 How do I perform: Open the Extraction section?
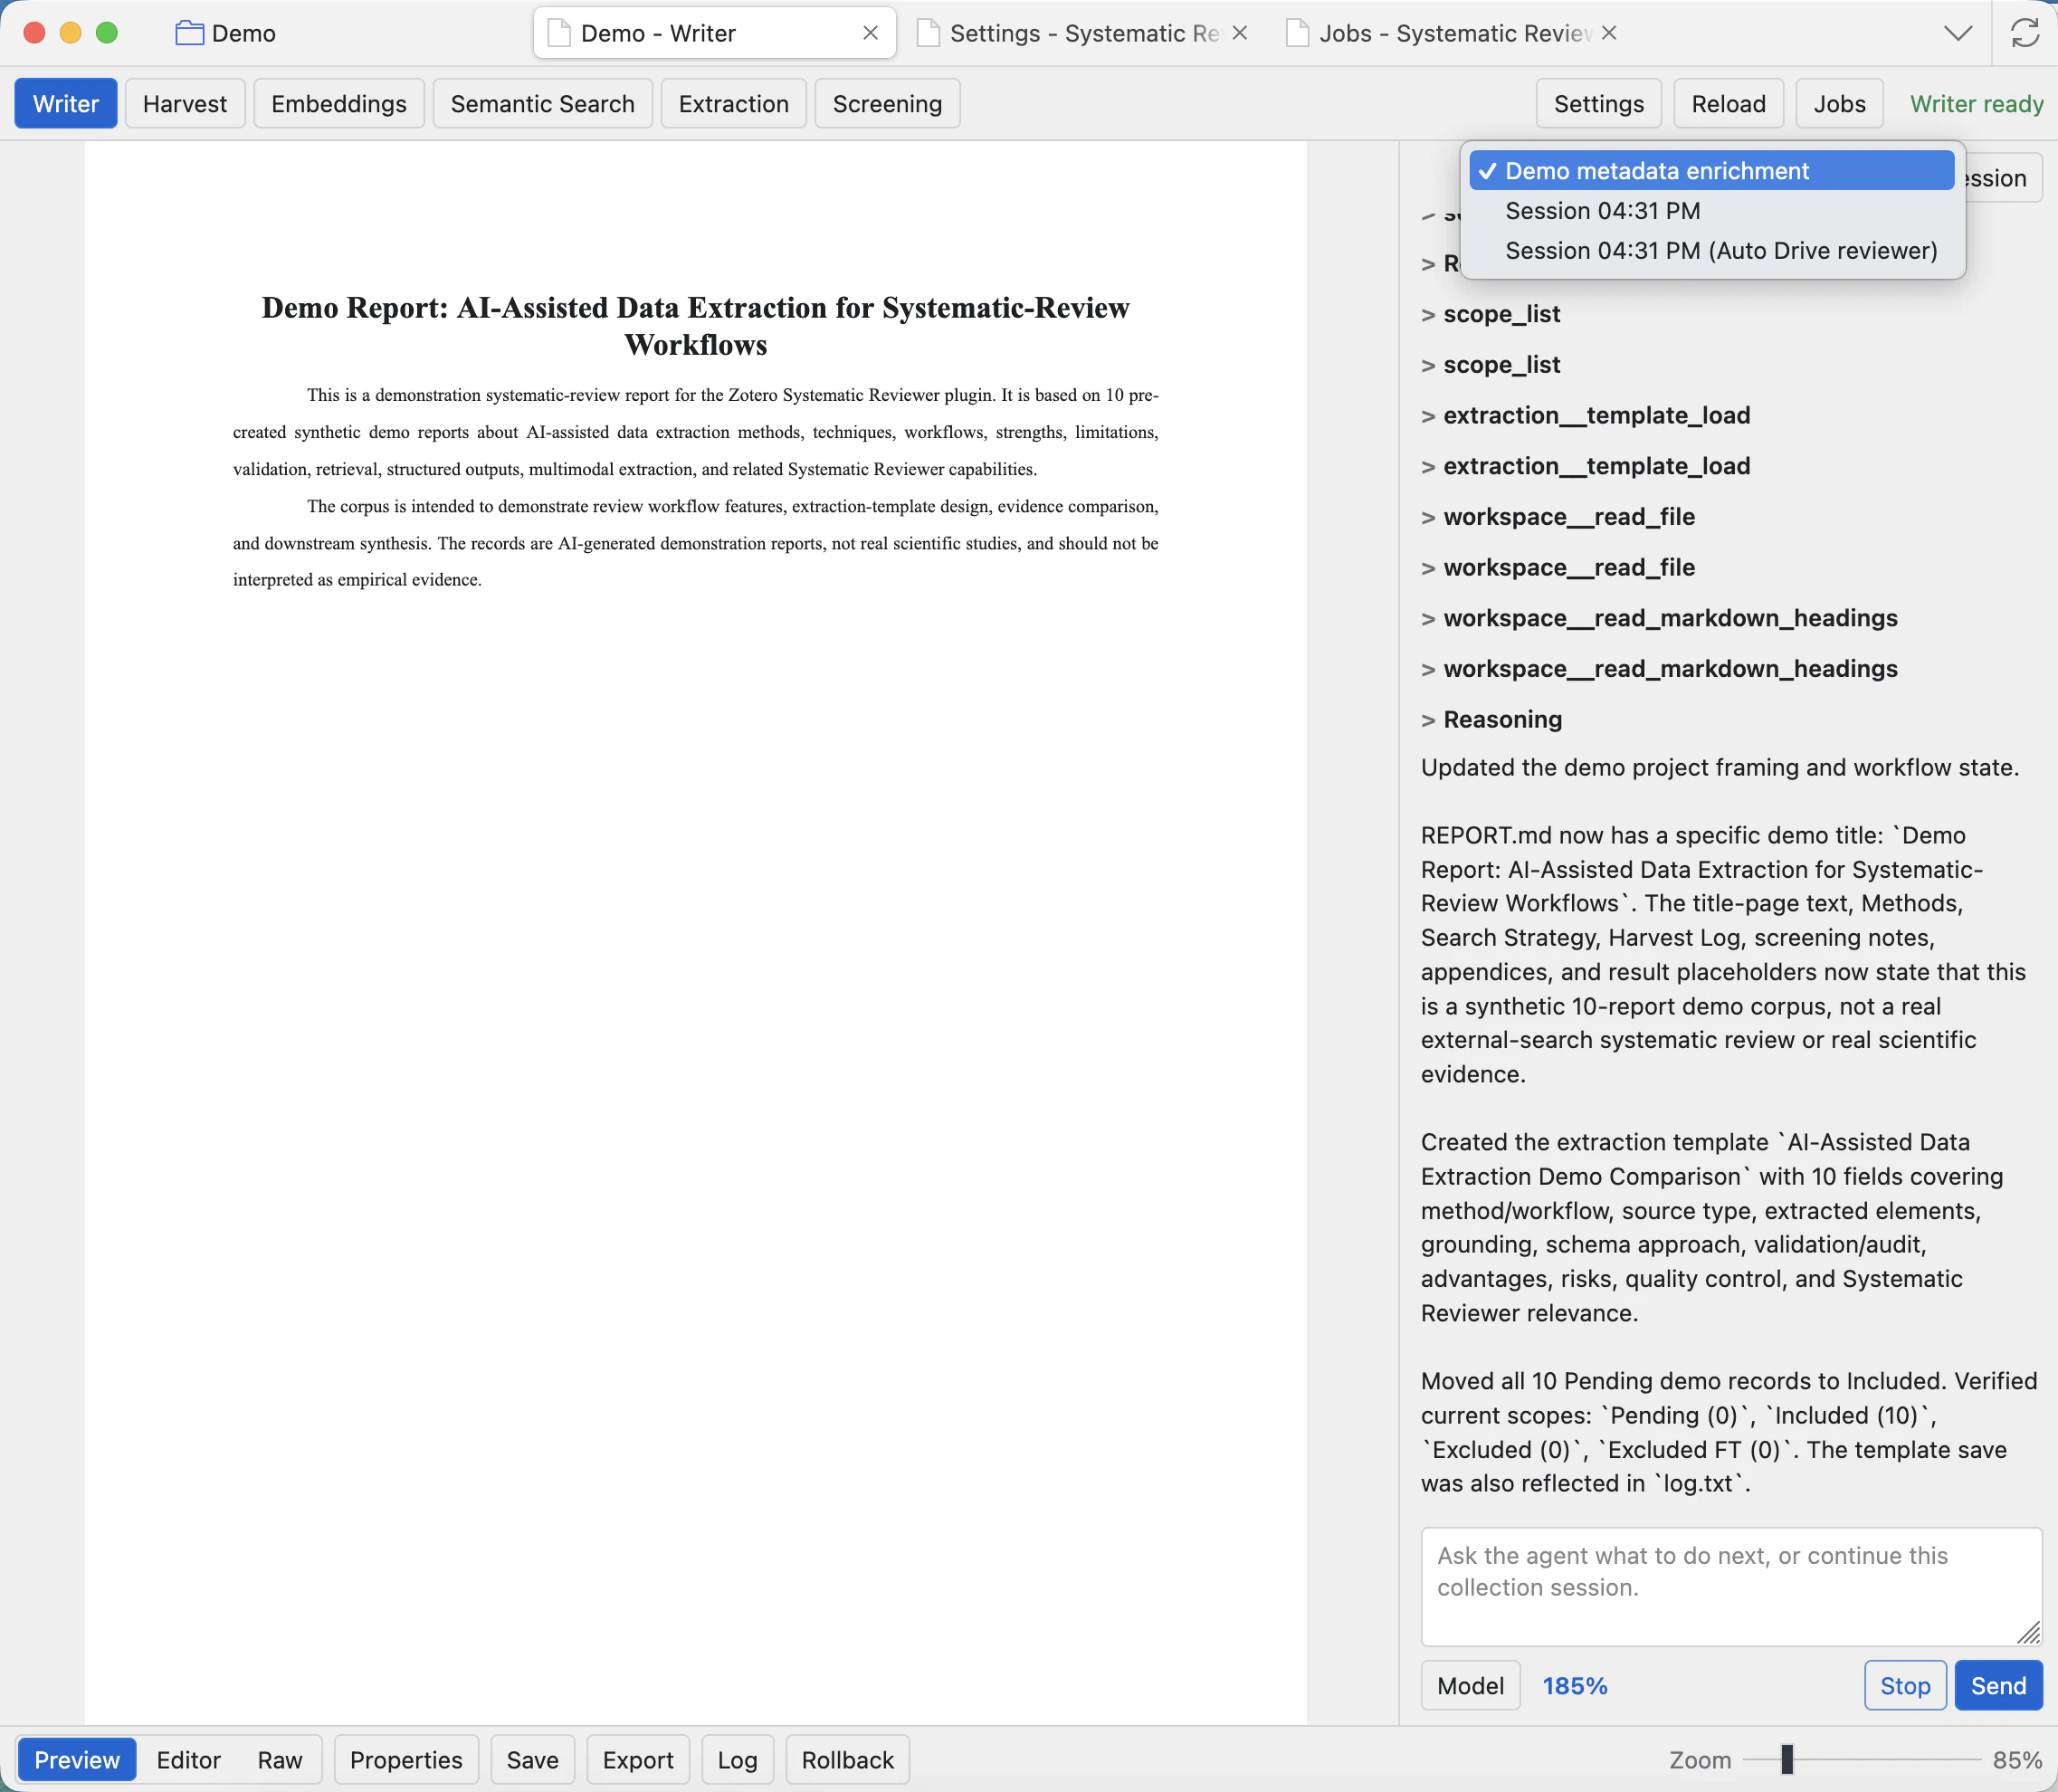[733, 104]
